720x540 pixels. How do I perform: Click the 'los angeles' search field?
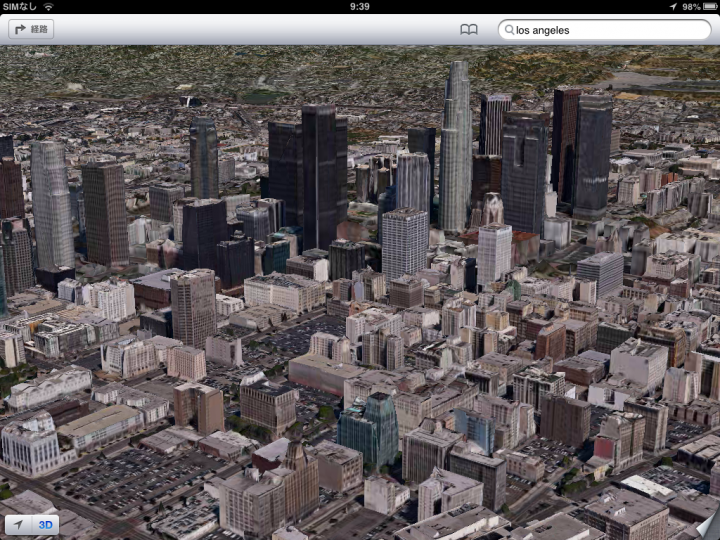coord(604,30)
